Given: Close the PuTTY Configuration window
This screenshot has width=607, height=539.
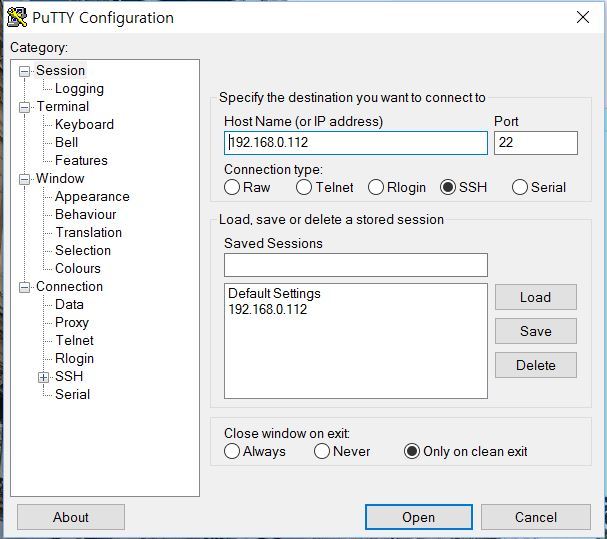Looking at the screenshot, I should (x=583, y=17).
